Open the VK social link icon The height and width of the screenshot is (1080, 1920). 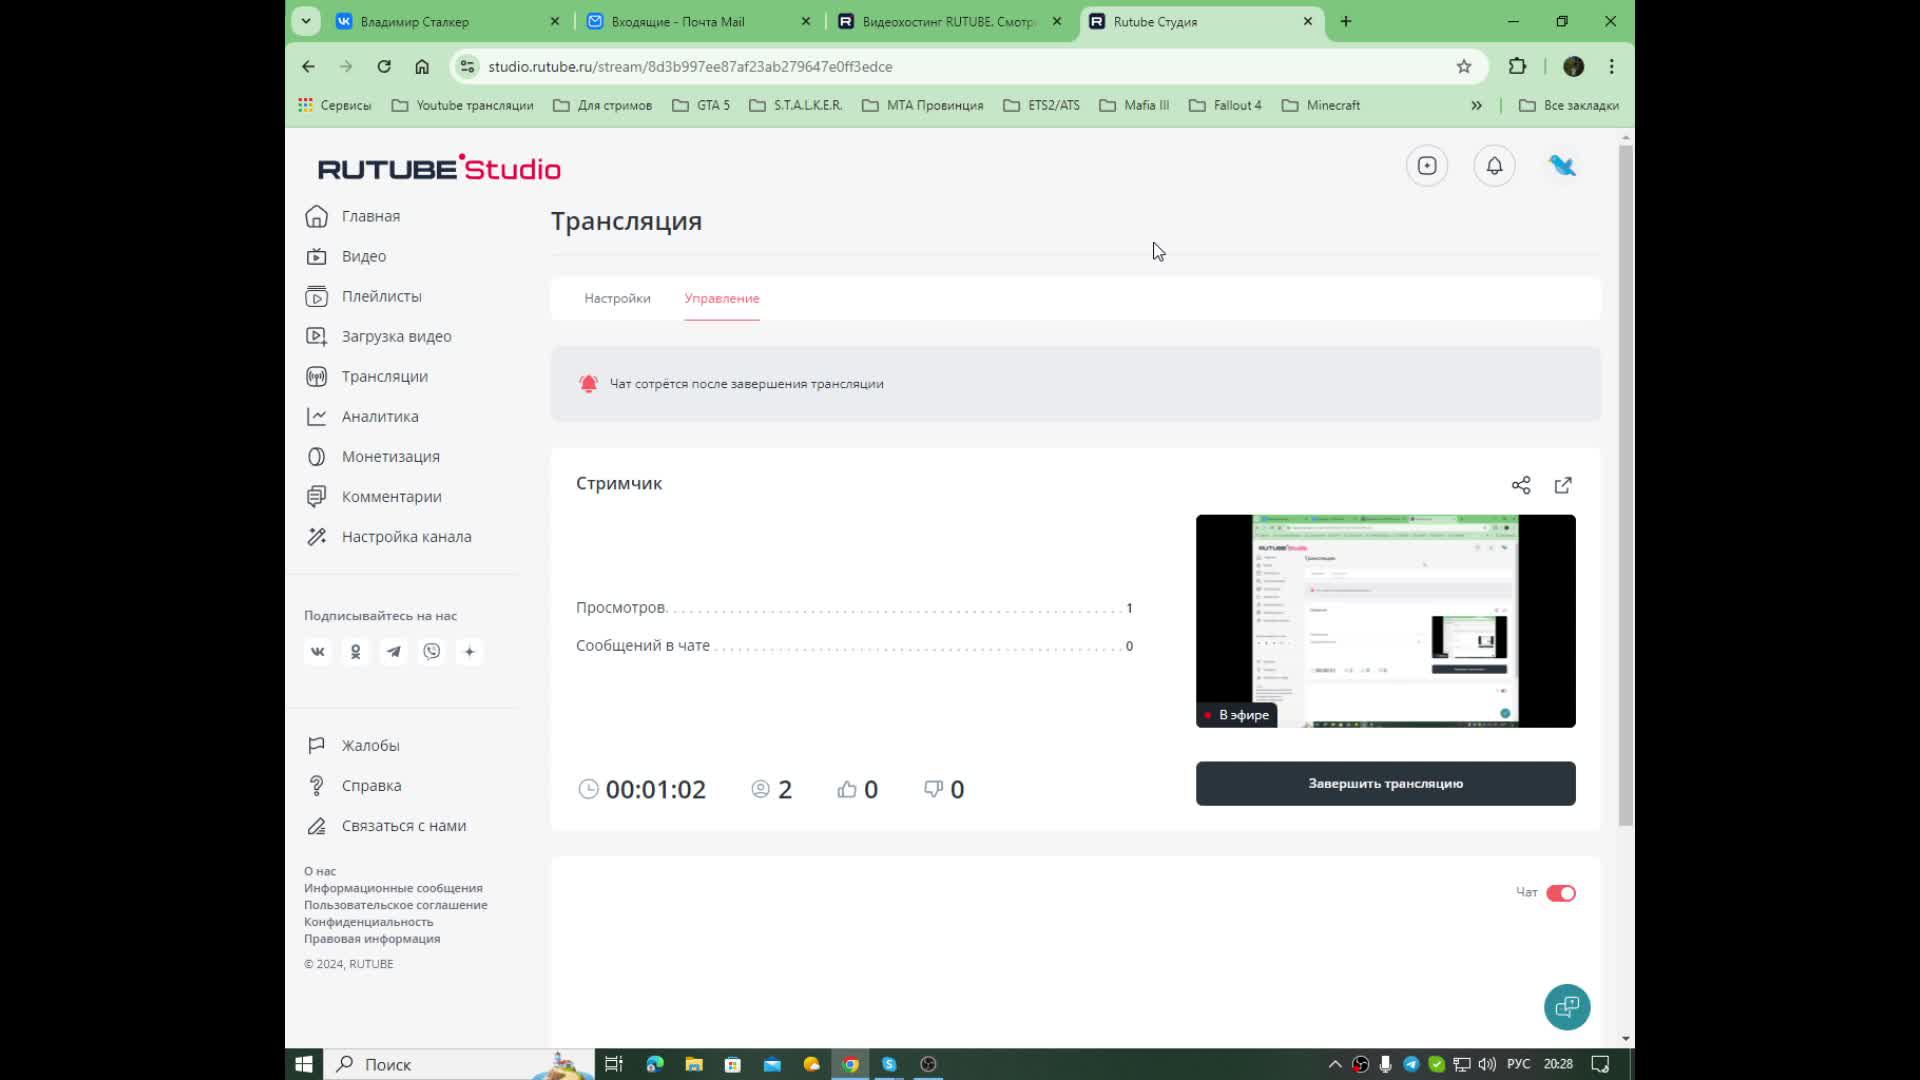point(318,651)
